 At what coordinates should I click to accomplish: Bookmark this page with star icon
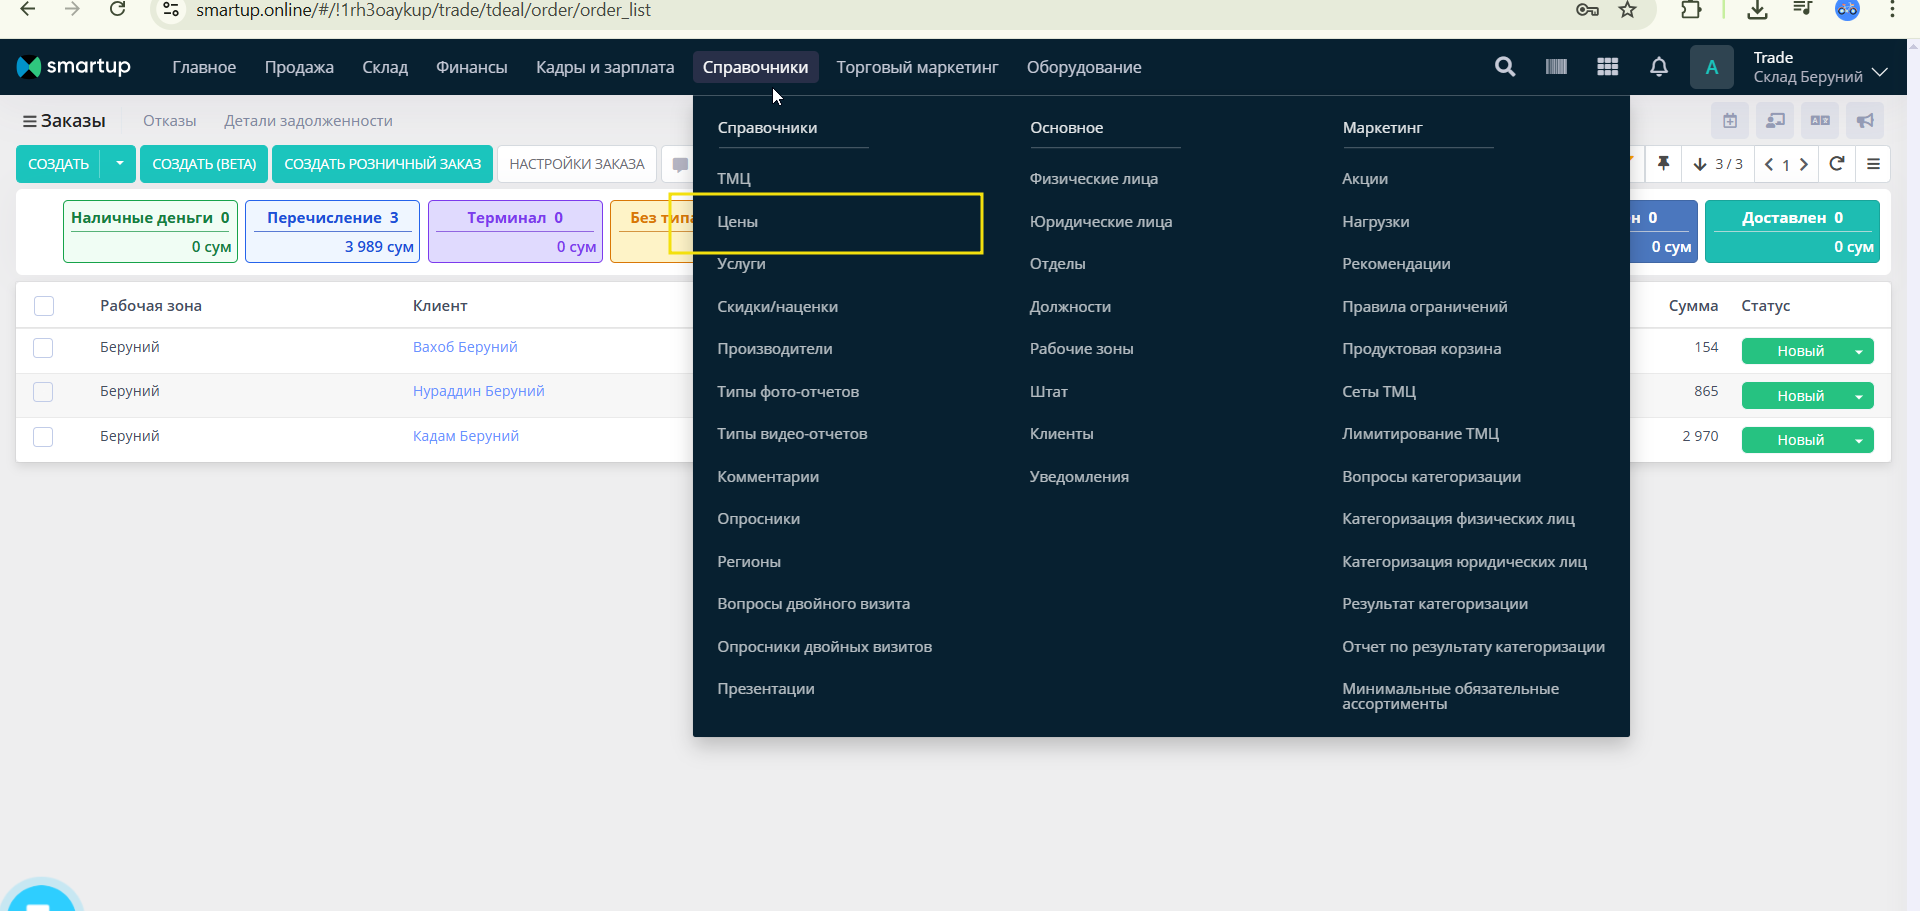(1628, 10)
